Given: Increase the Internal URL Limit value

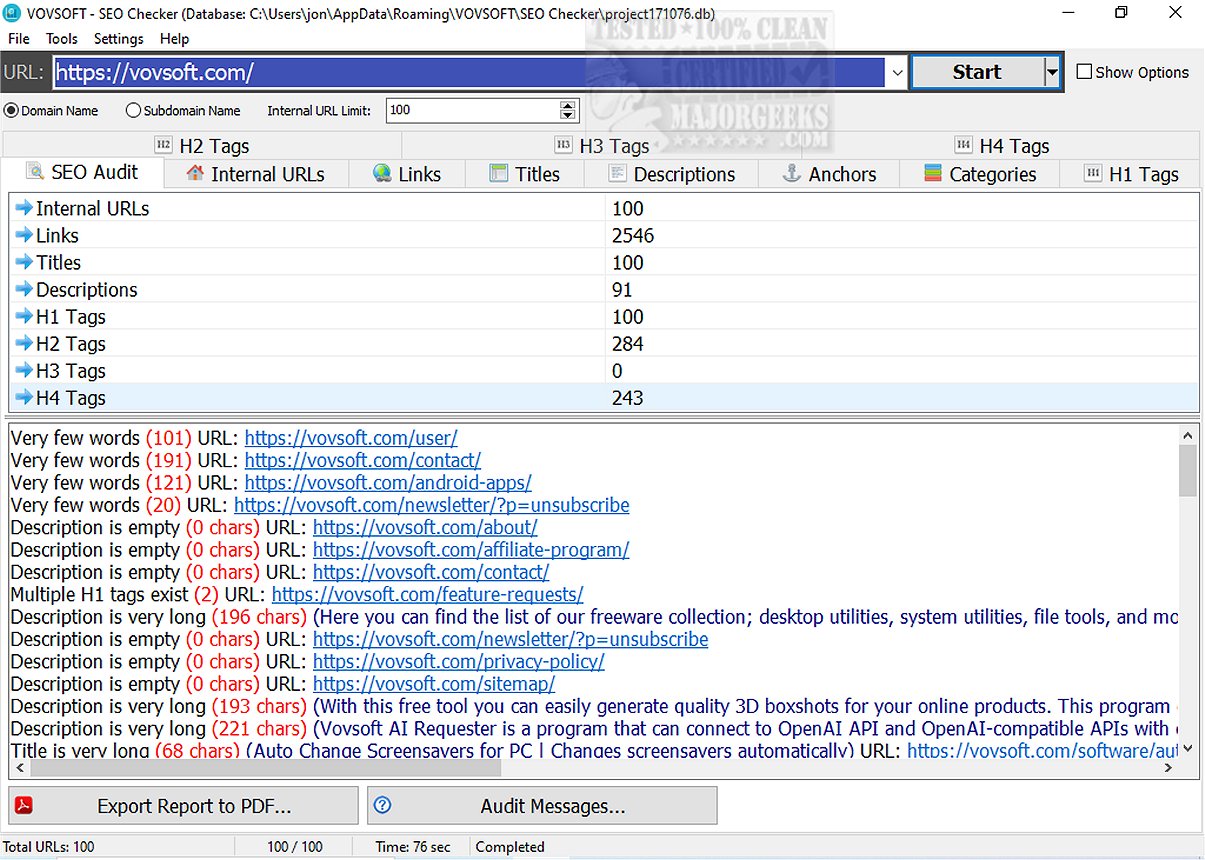Looking at the screenshot, I should [568, 105].
